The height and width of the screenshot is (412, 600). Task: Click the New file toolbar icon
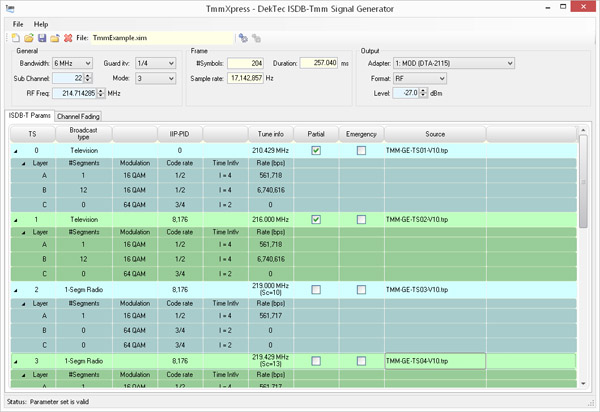point(16,38)
